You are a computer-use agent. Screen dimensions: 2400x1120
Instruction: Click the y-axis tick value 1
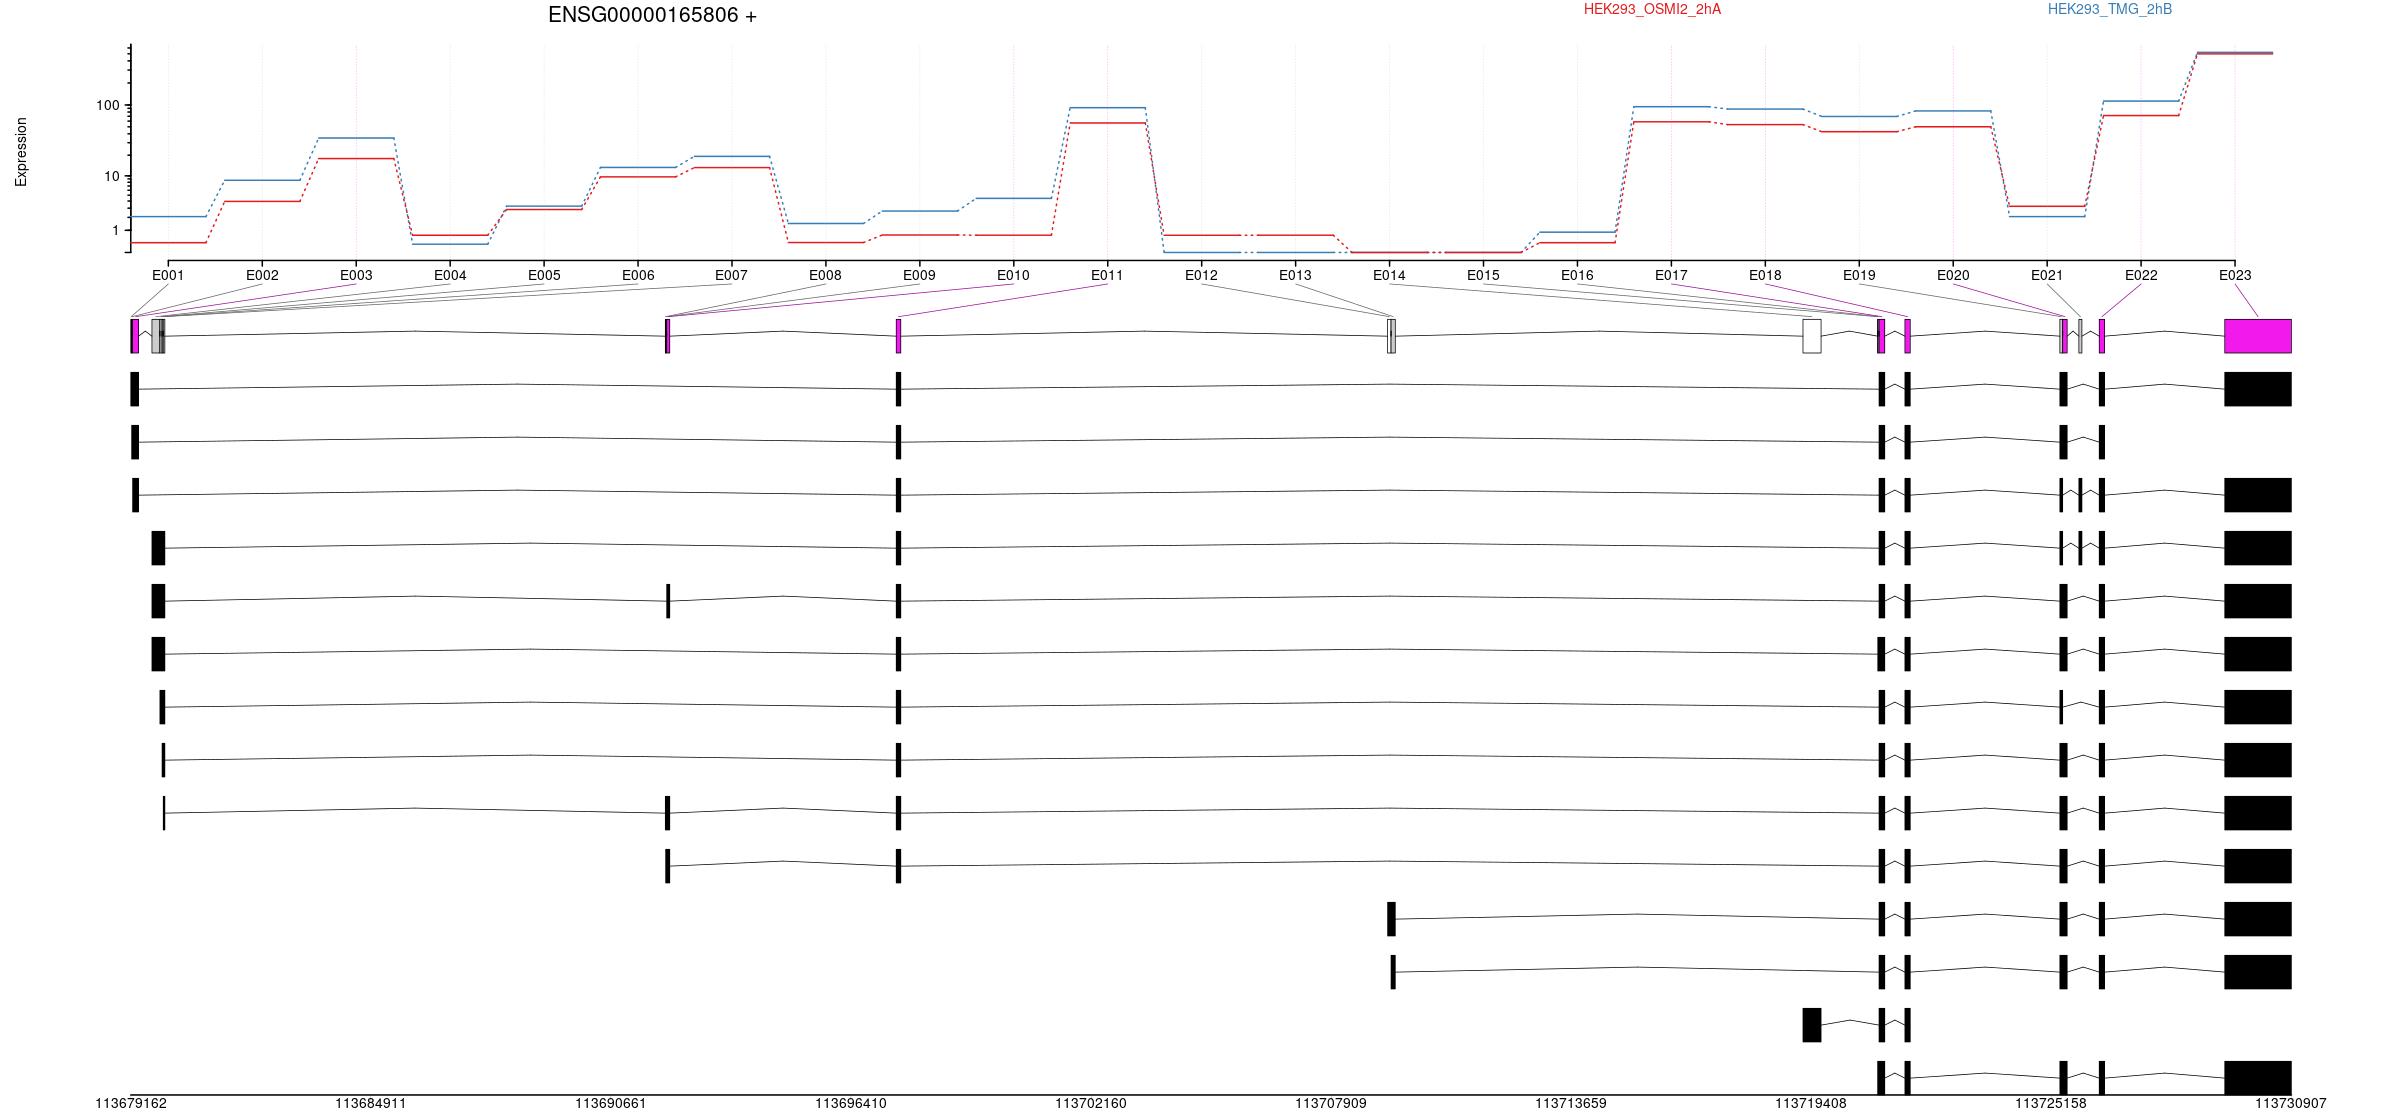click(x=116, y=230)
